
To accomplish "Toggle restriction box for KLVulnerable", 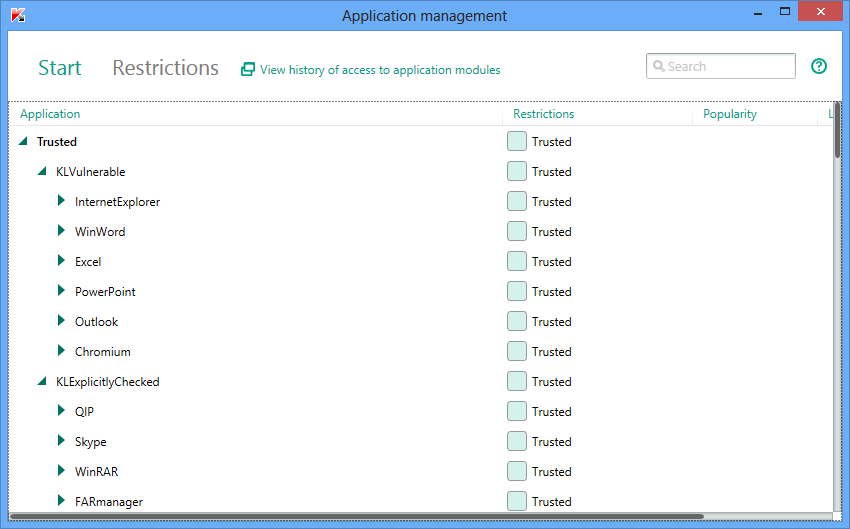I will point(517,171).
